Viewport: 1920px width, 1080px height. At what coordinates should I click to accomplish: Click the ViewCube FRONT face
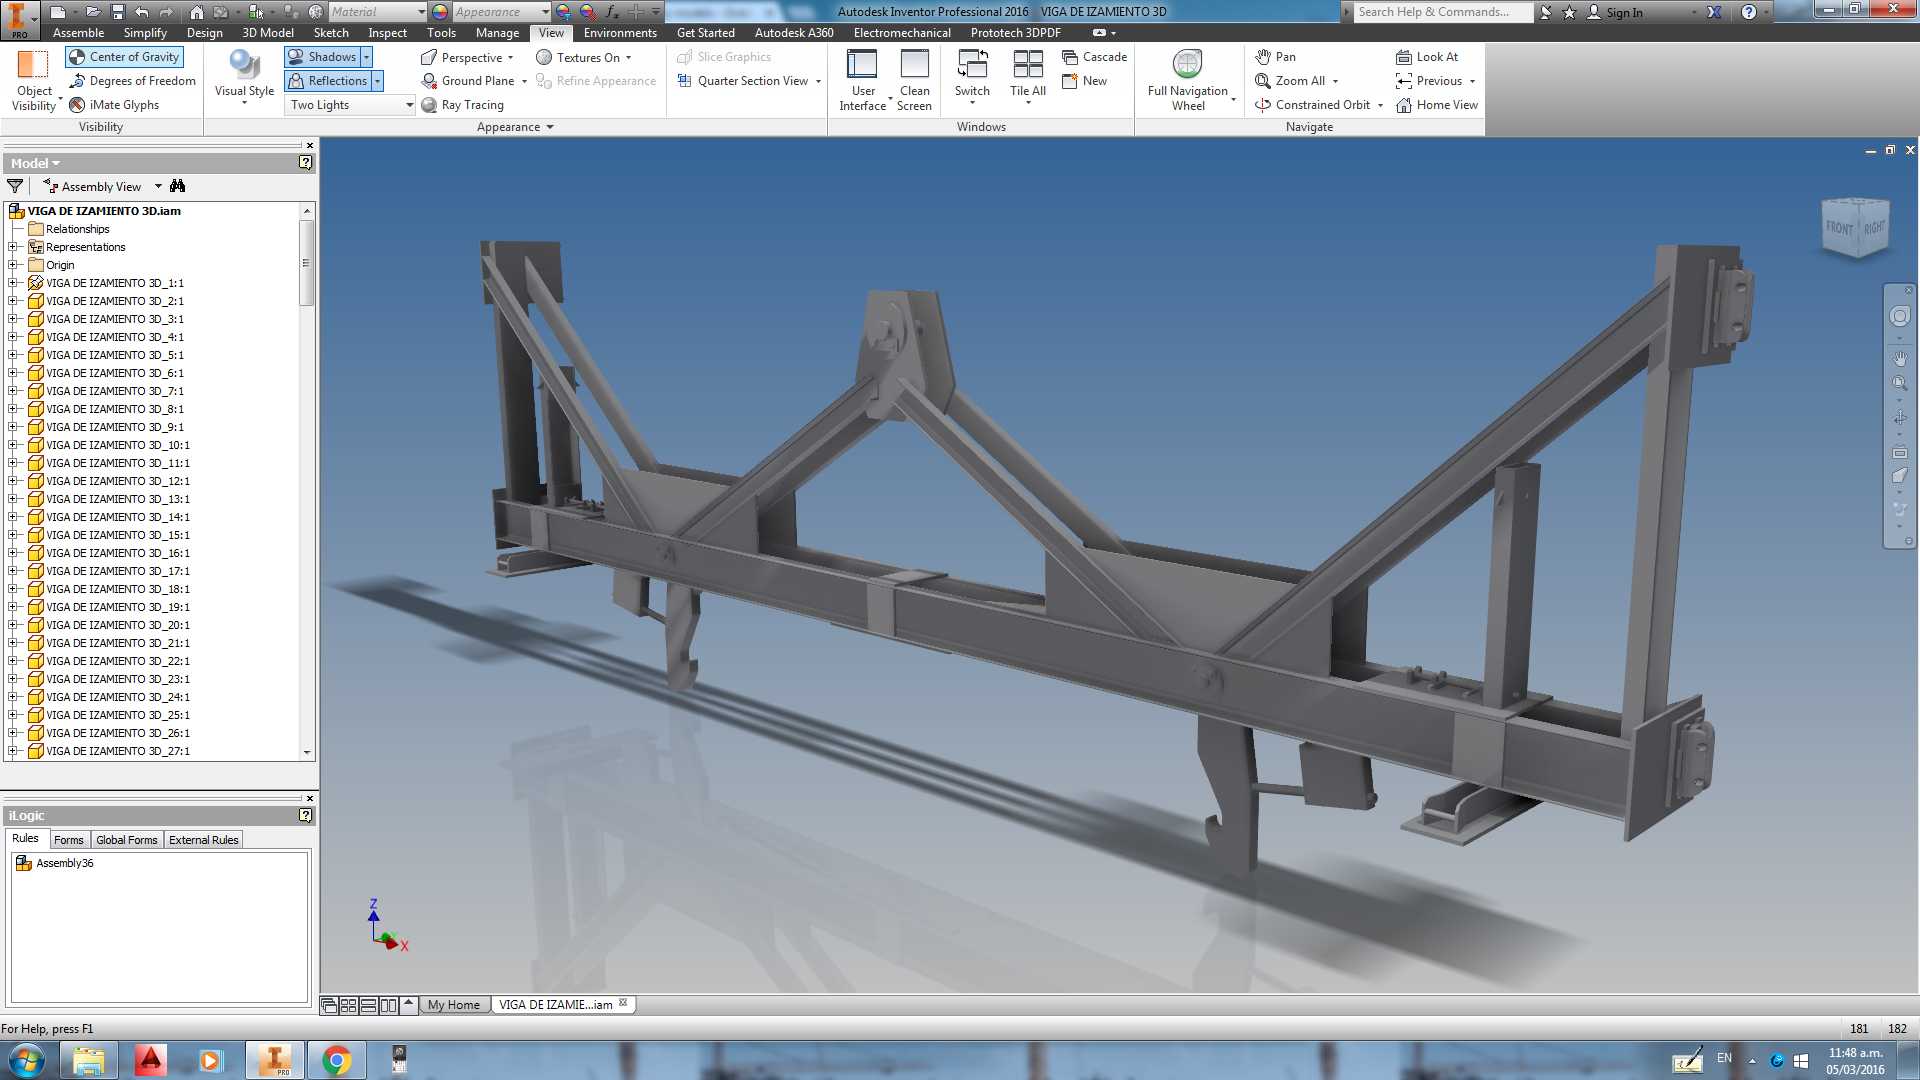coord(1839,227)
